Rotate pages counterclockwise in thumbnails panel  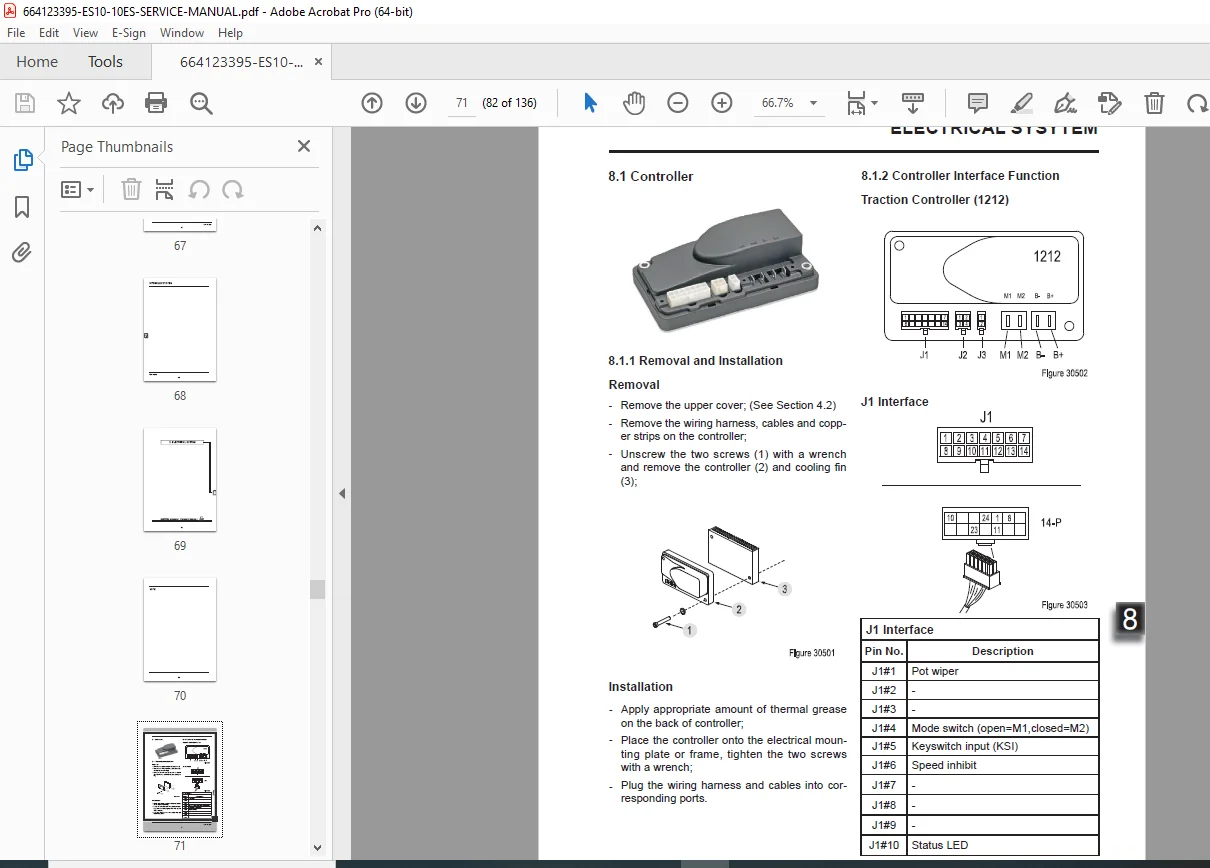coord(199,189)
